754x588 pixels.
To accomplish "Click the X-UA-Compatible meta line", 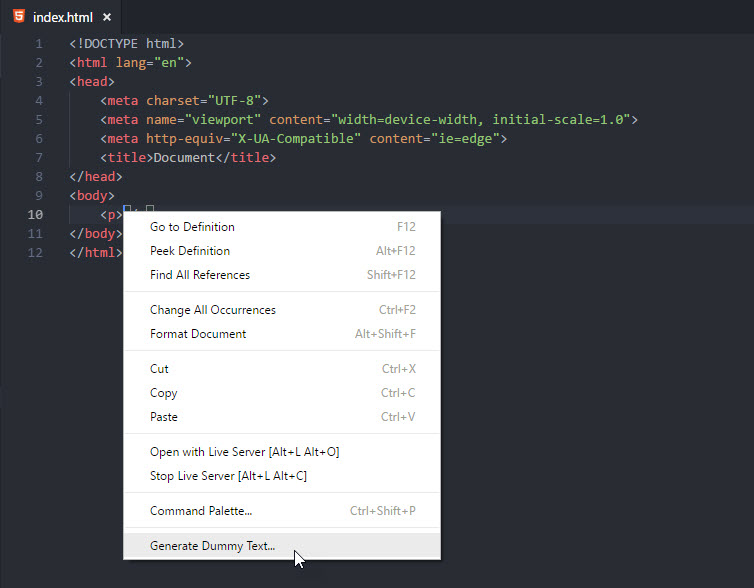I will coord(303,139).
